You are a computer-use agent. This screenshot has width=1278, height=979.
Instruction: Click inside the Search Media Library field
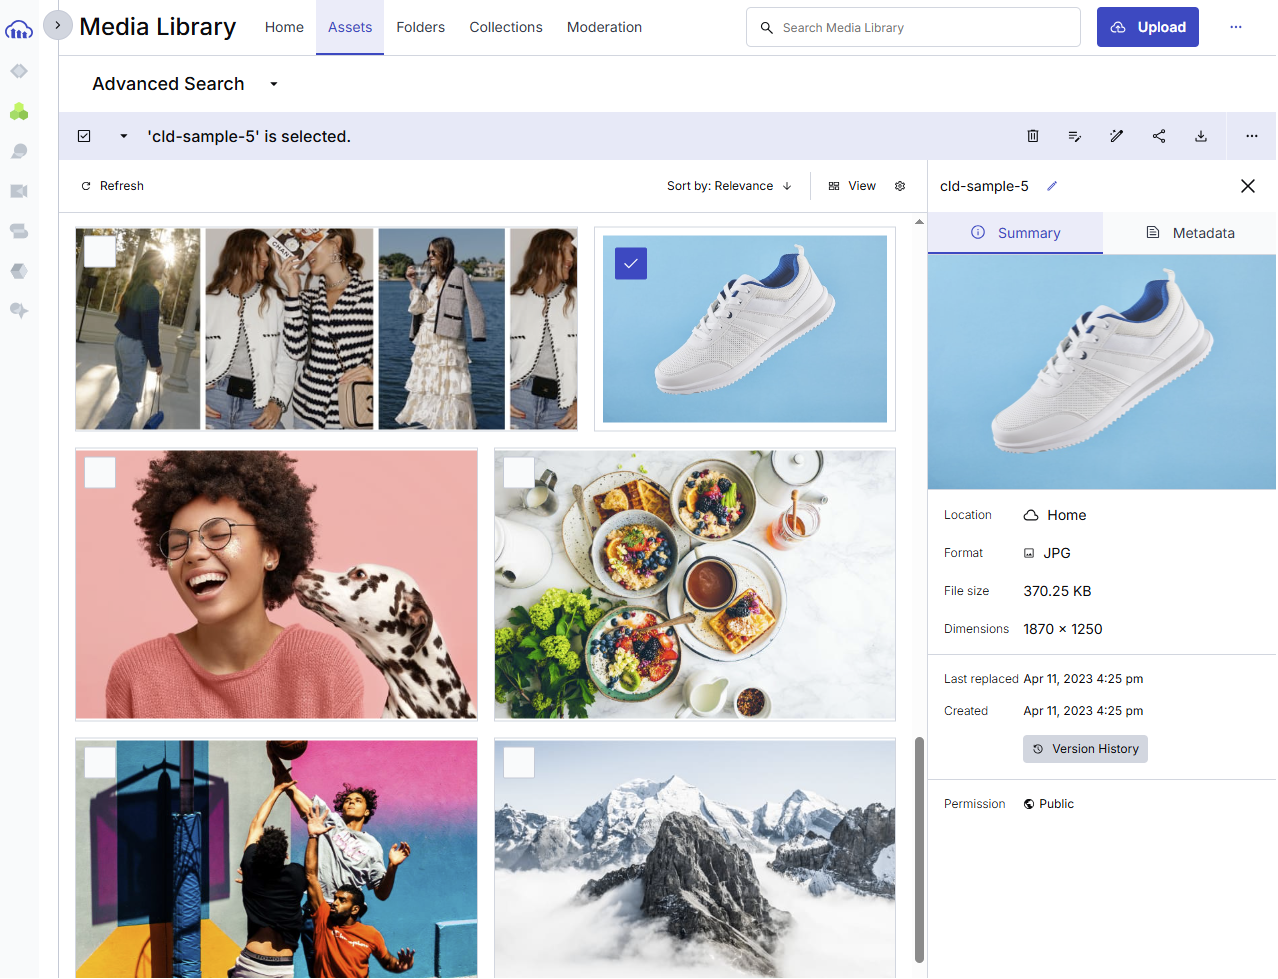pyautogui.click(x=912, y=27)
